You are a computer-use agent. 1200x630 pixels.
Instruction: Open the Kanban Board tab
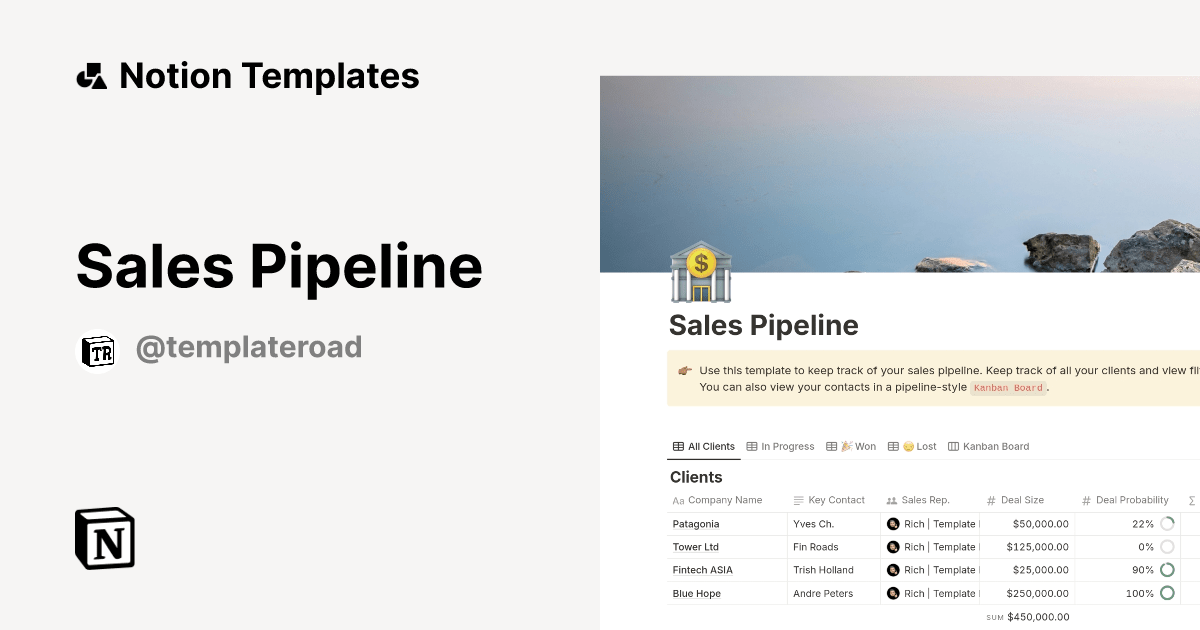988,446
